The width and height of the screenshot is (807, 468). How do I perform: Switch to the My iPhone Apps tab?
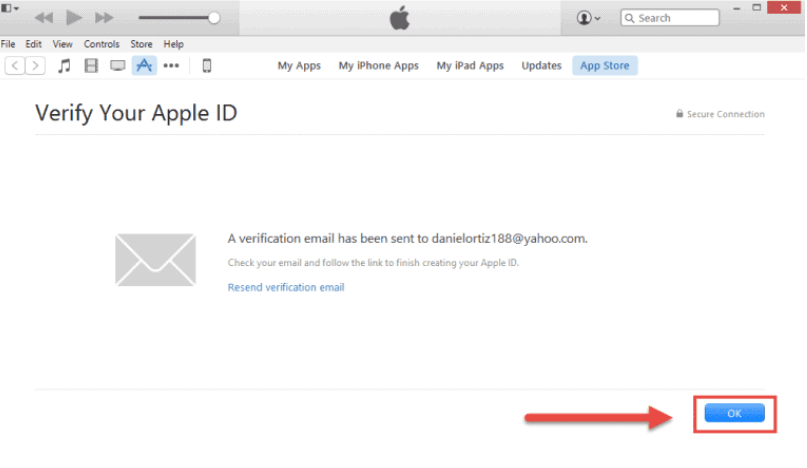(x=378, y=66)
